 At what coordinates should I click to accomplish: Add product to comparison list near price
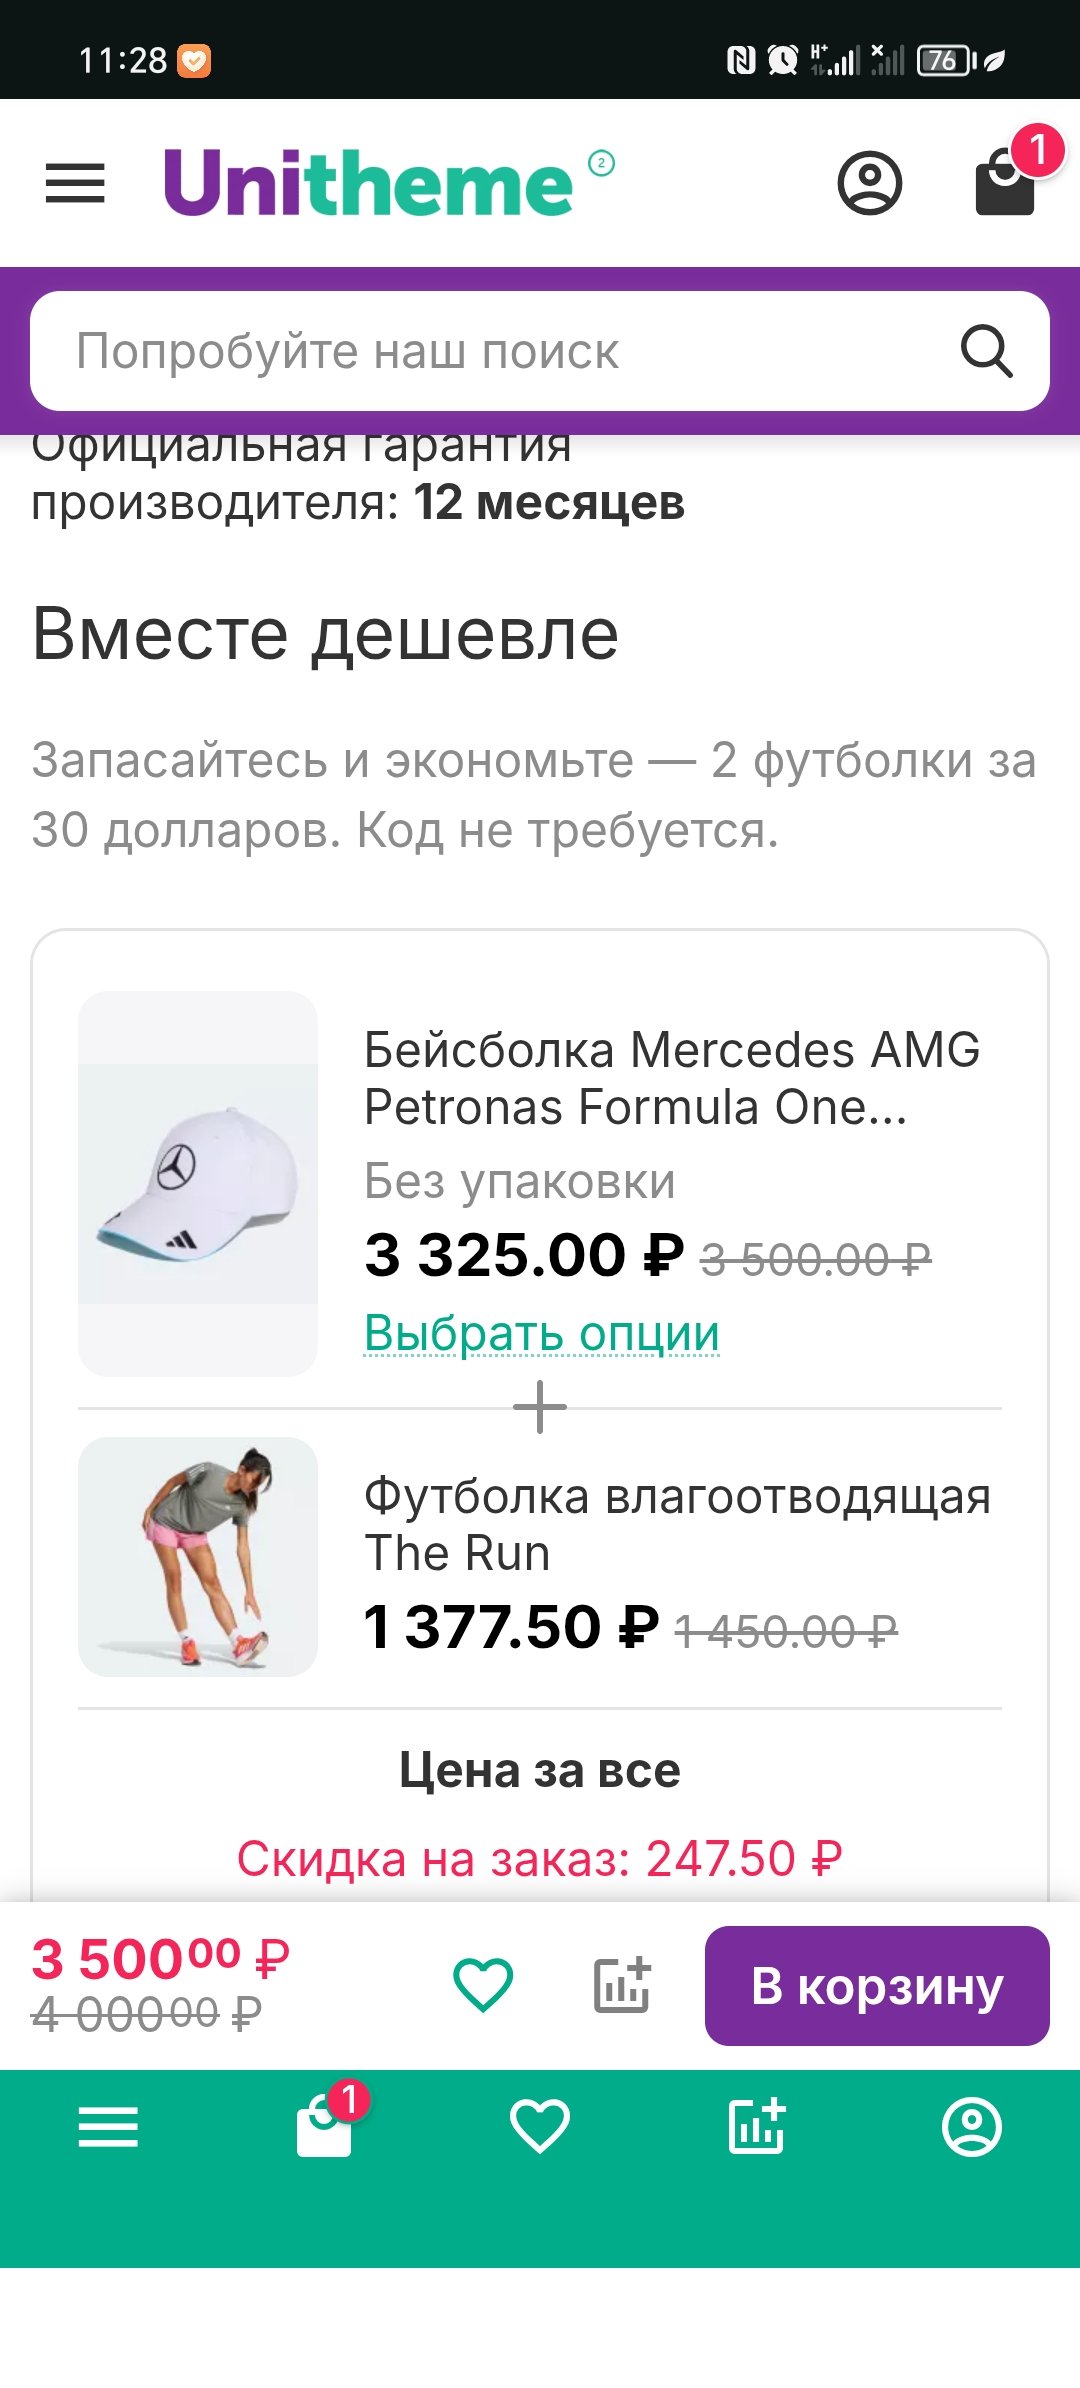pyautogui.click(x=622, y=1985)
